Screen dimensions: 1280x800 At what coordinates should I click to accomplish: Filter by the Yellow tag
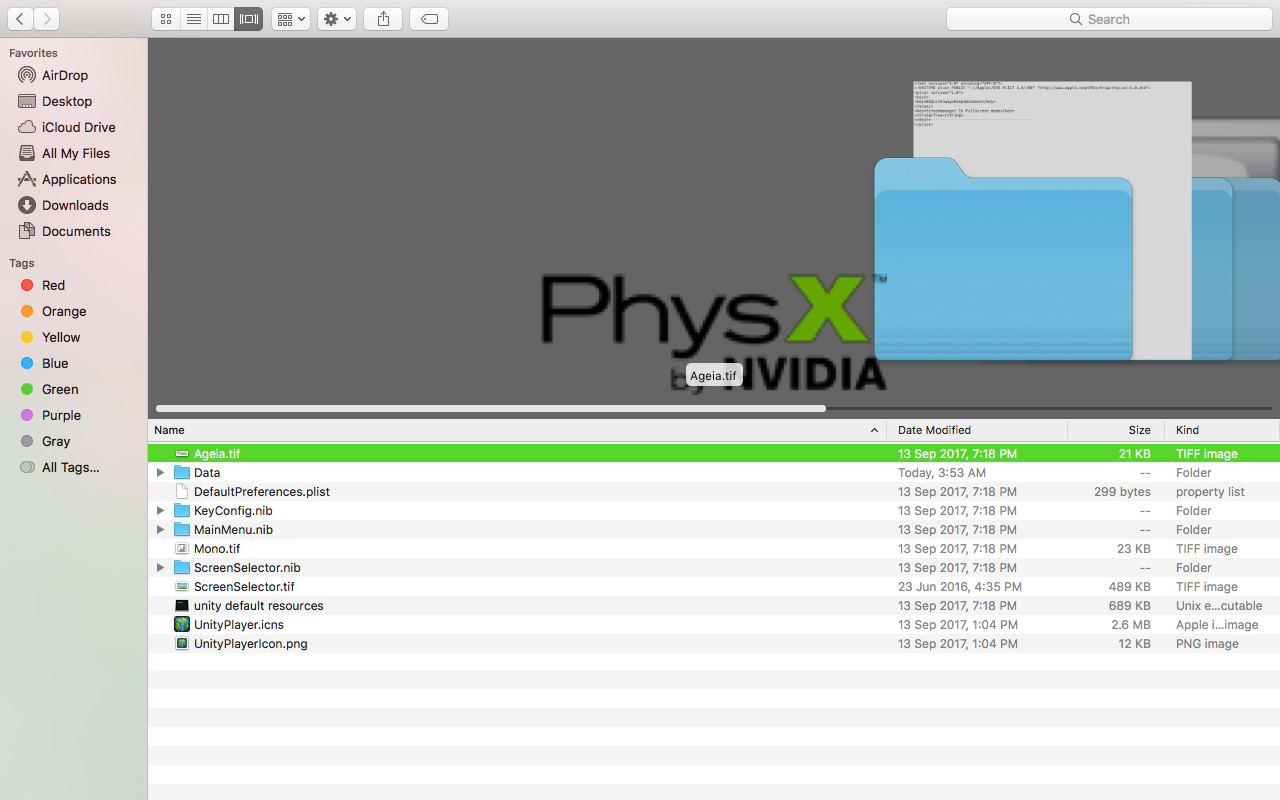61,337
